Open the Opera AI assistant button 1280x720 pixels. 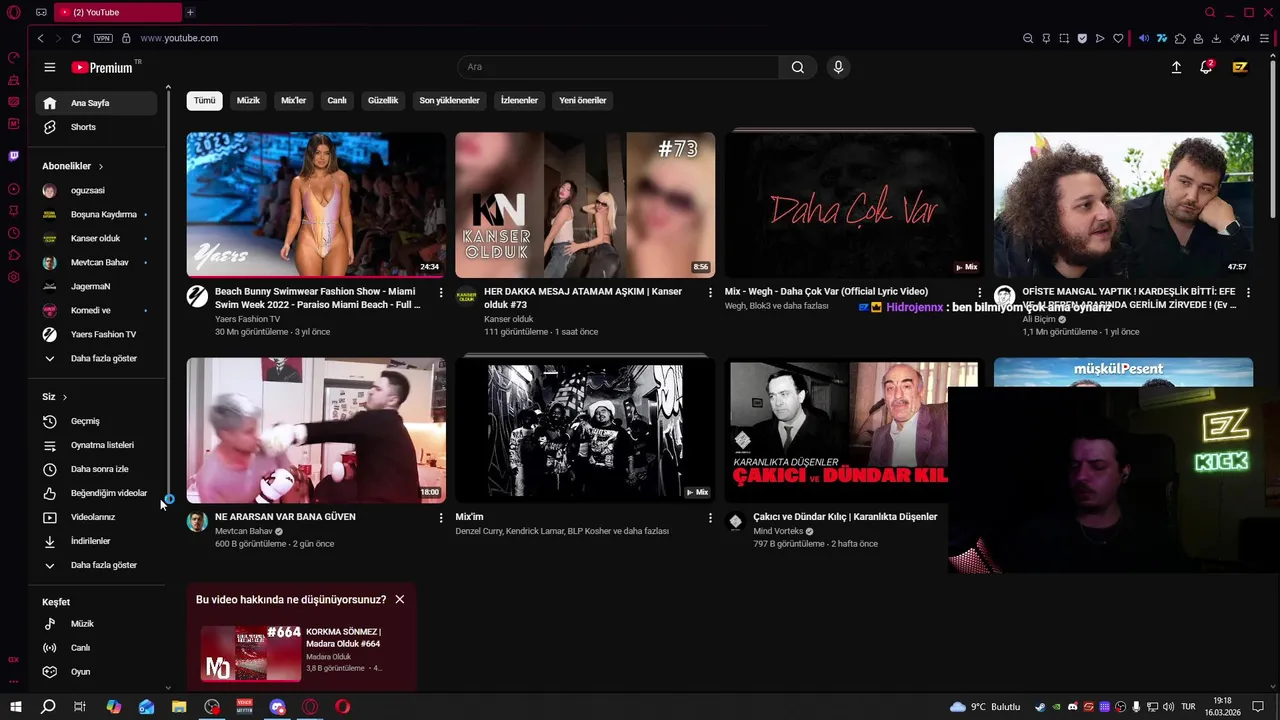[1240, 38]
